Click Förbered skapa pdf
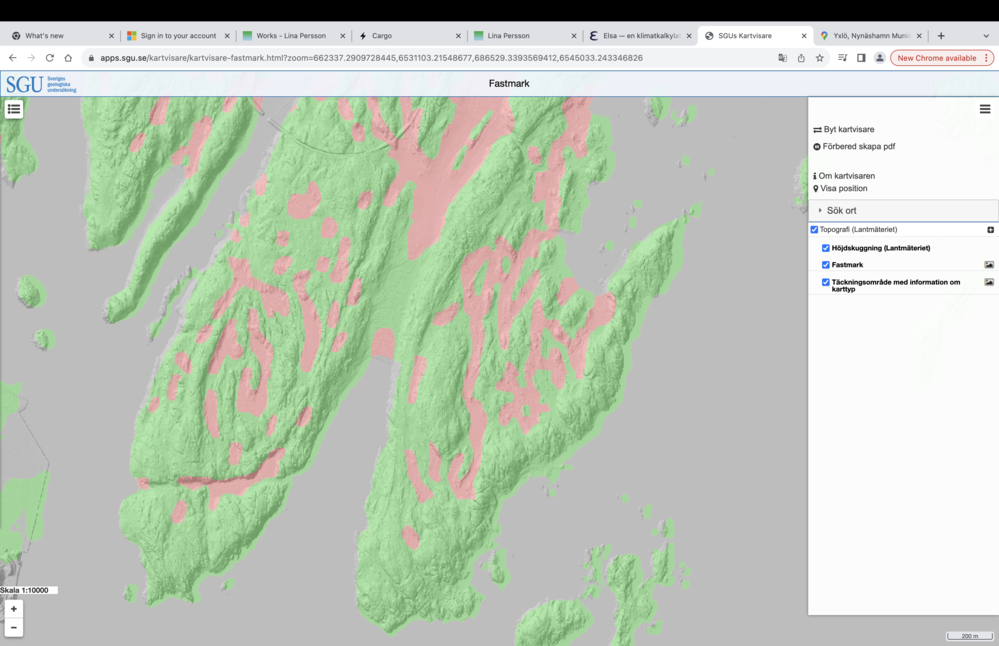The height and width of the screenshot is (646, 999). (858, 147)
